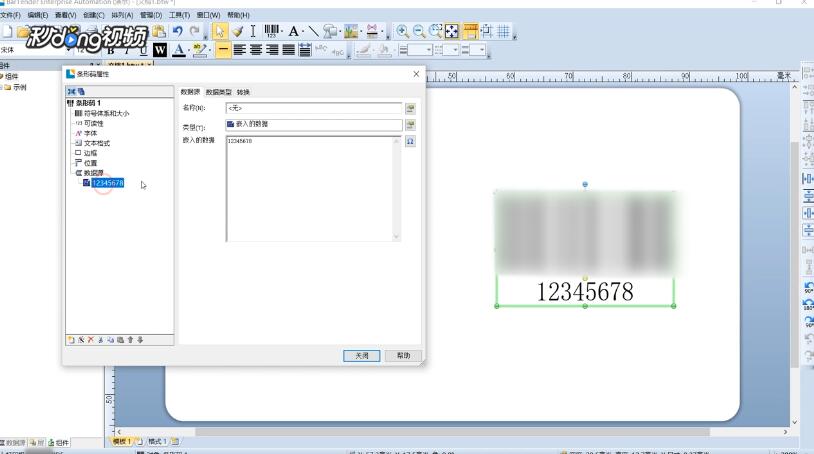Click the paste clipboard icon
Screen dimensions: 814x454
(159, 31)
